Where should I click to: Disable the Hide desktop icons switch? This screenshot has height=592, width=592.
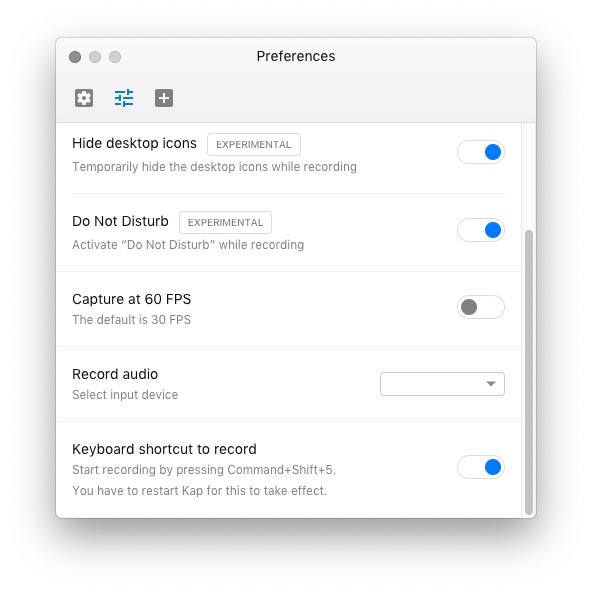[x=481, y=152]
